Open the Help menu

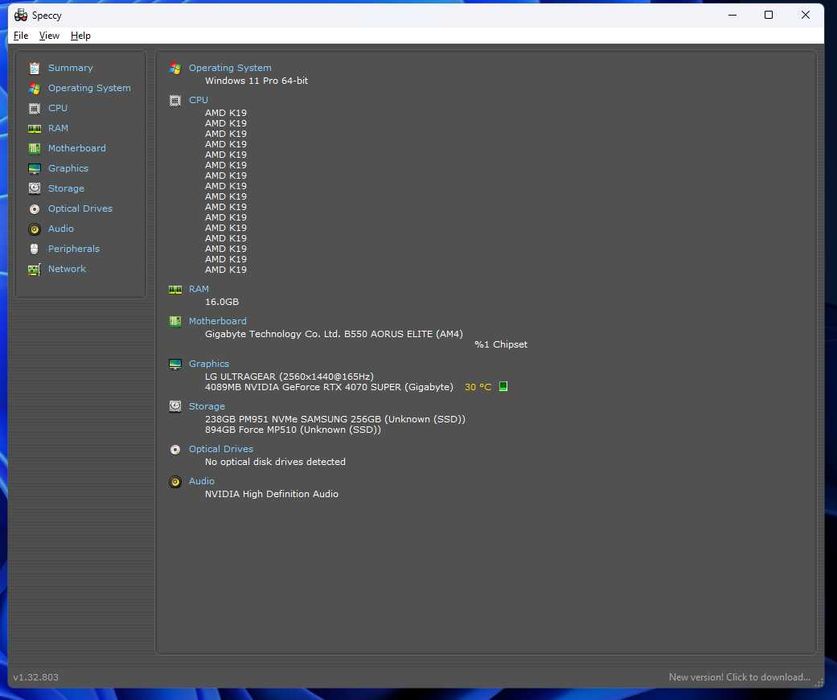(x=80, y=36)
